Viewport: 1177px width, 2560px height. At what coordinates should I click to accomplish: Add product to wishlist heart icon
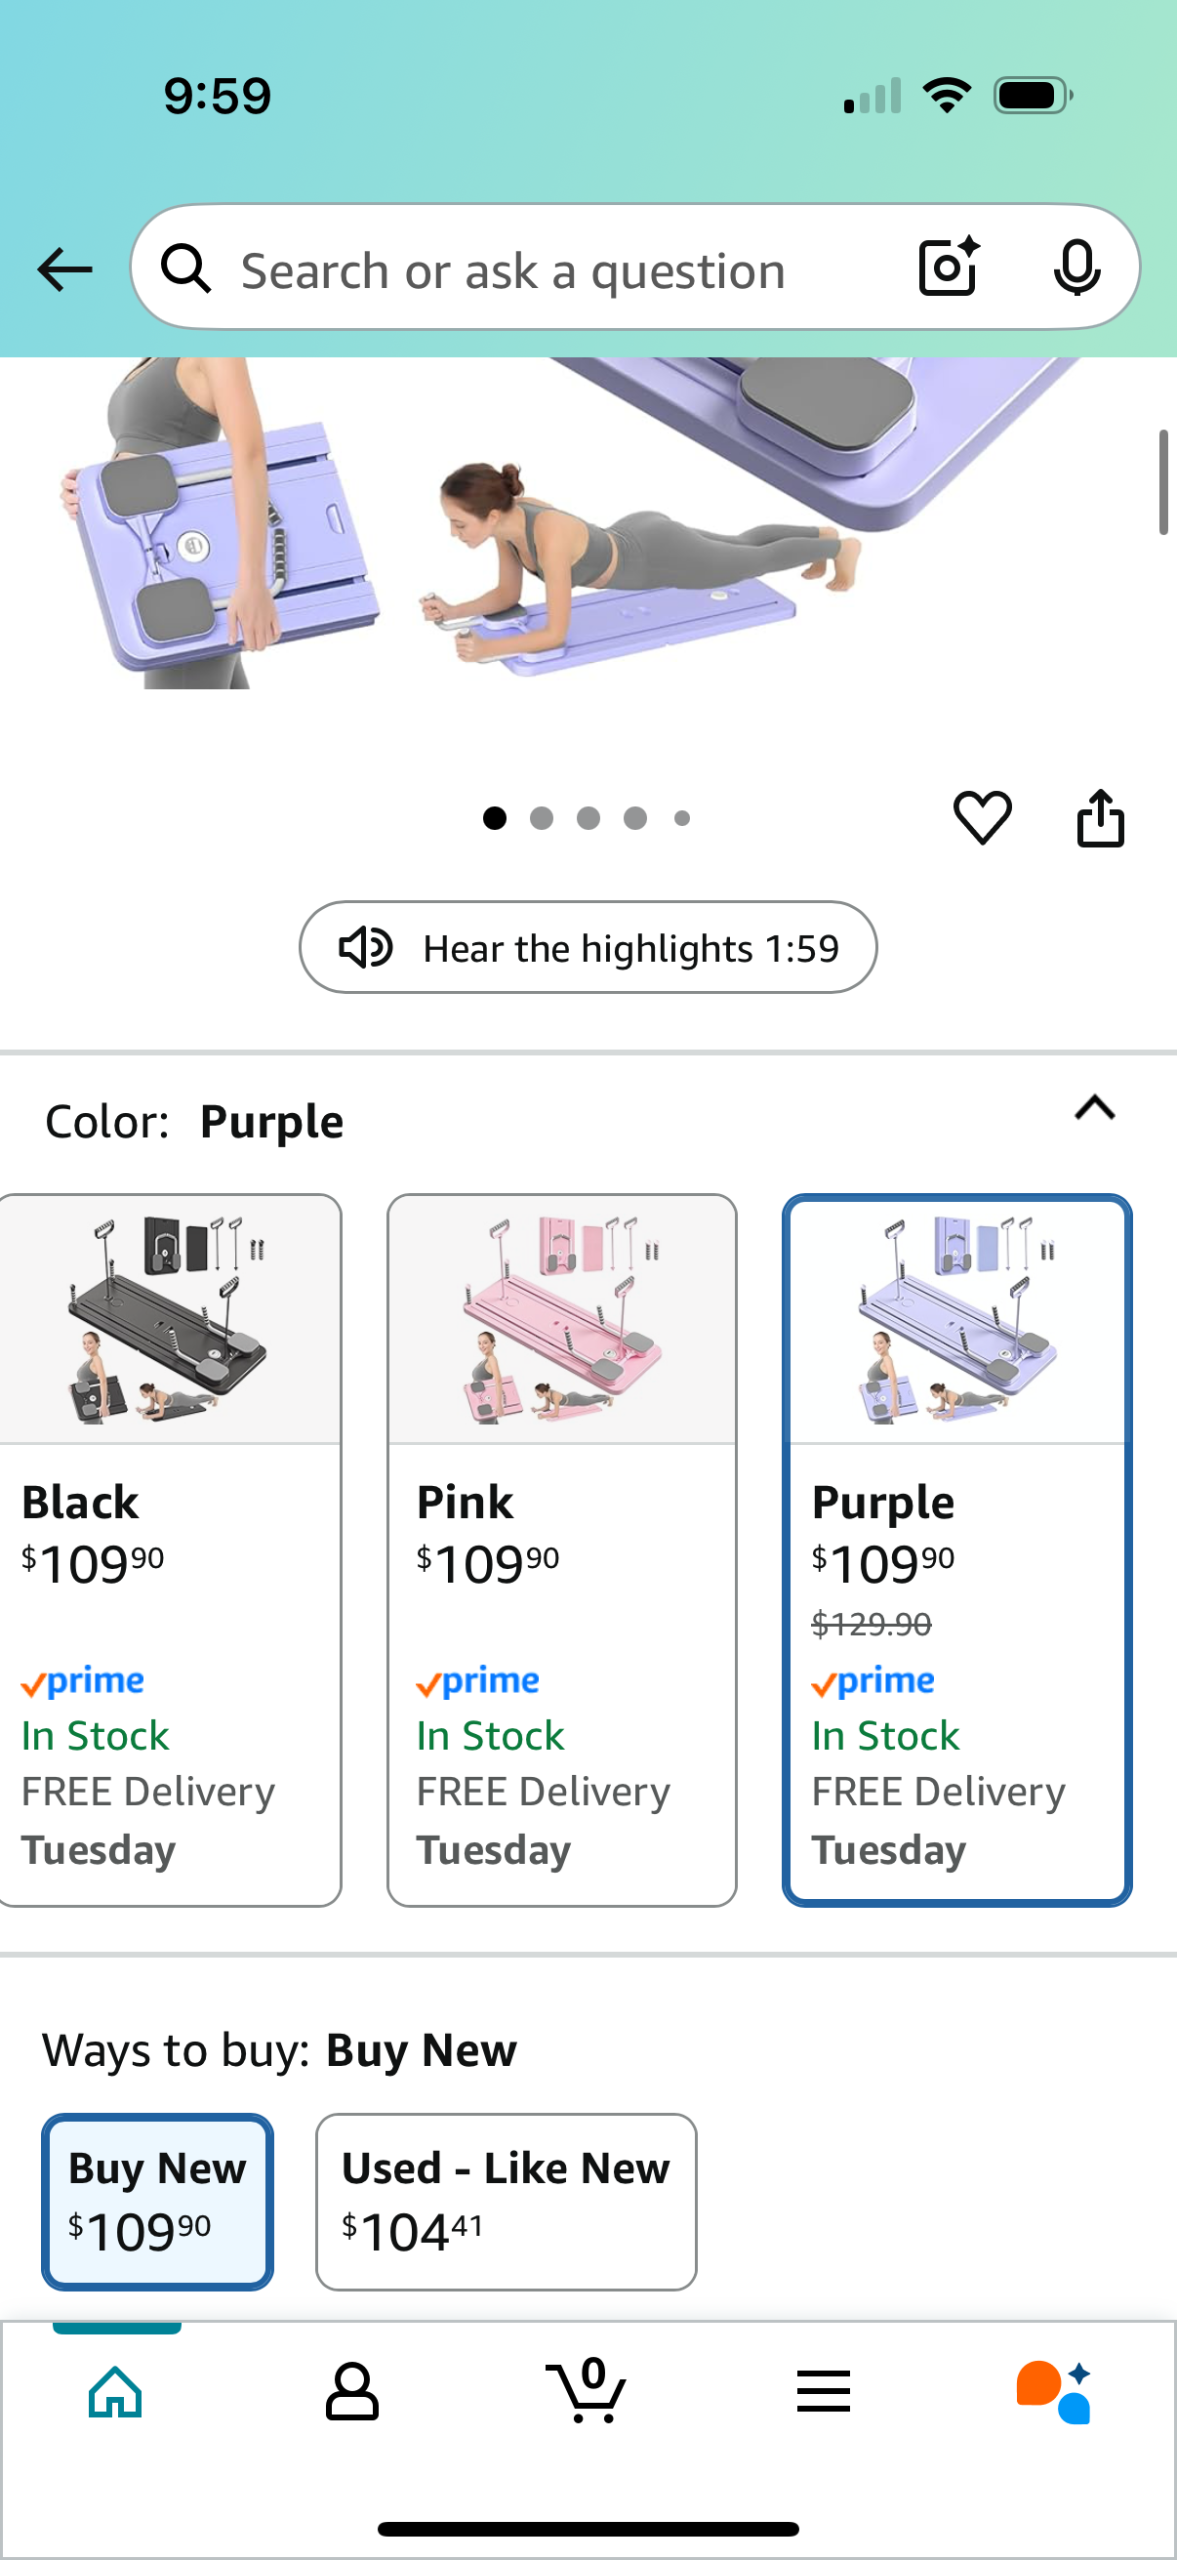pos(982,817)
